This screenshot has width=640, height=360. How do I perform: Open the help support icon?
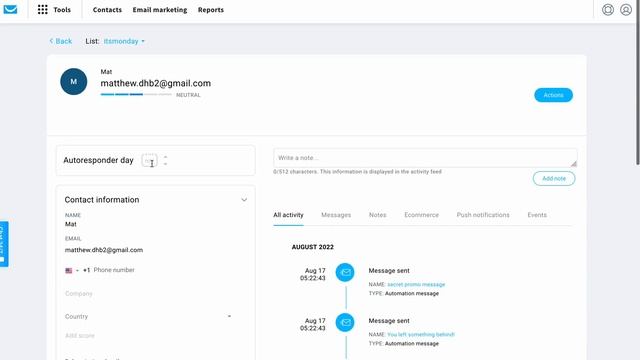tap(608, 9)
